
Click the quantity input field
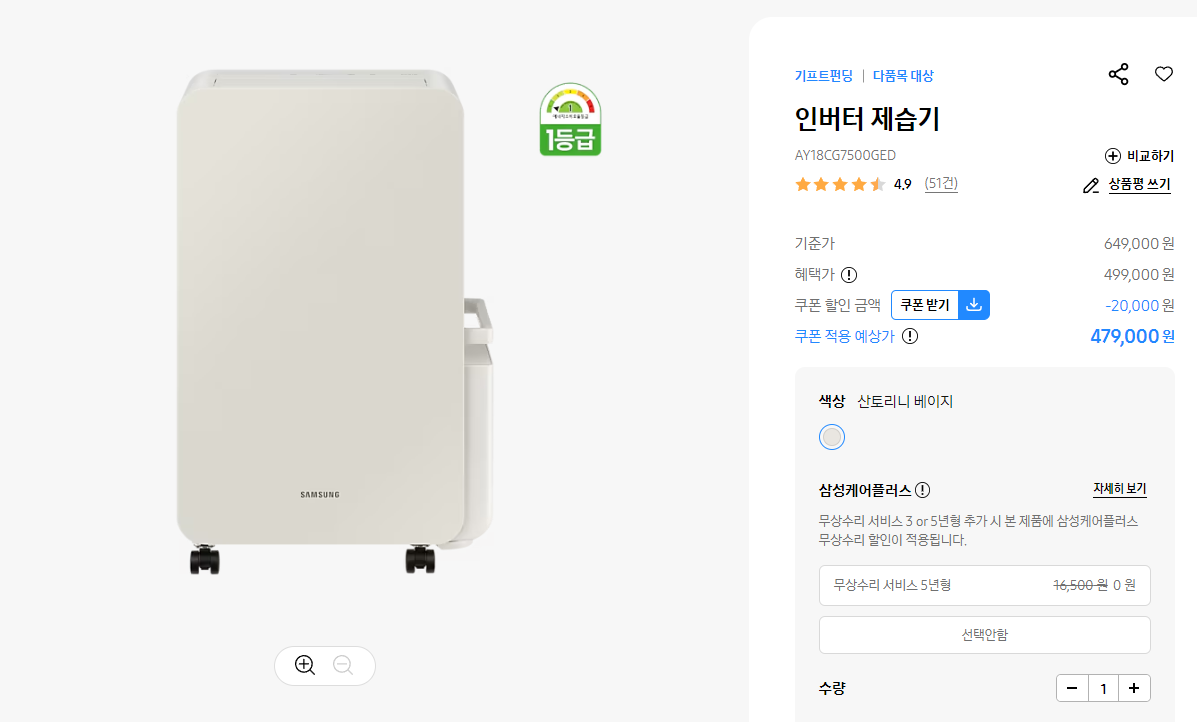[x=1103, y=688]
